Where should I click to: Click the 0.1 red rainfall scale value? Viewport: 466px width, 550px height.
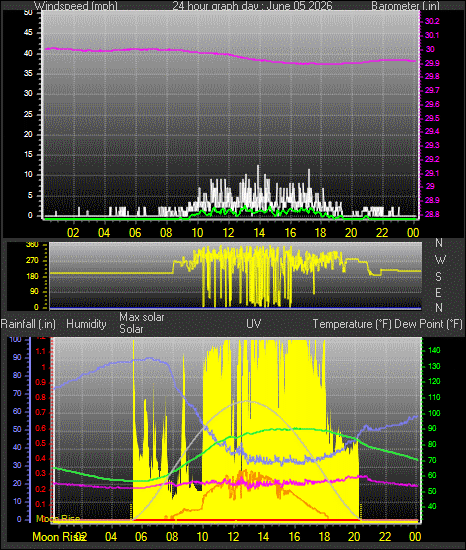pos(41,504)
